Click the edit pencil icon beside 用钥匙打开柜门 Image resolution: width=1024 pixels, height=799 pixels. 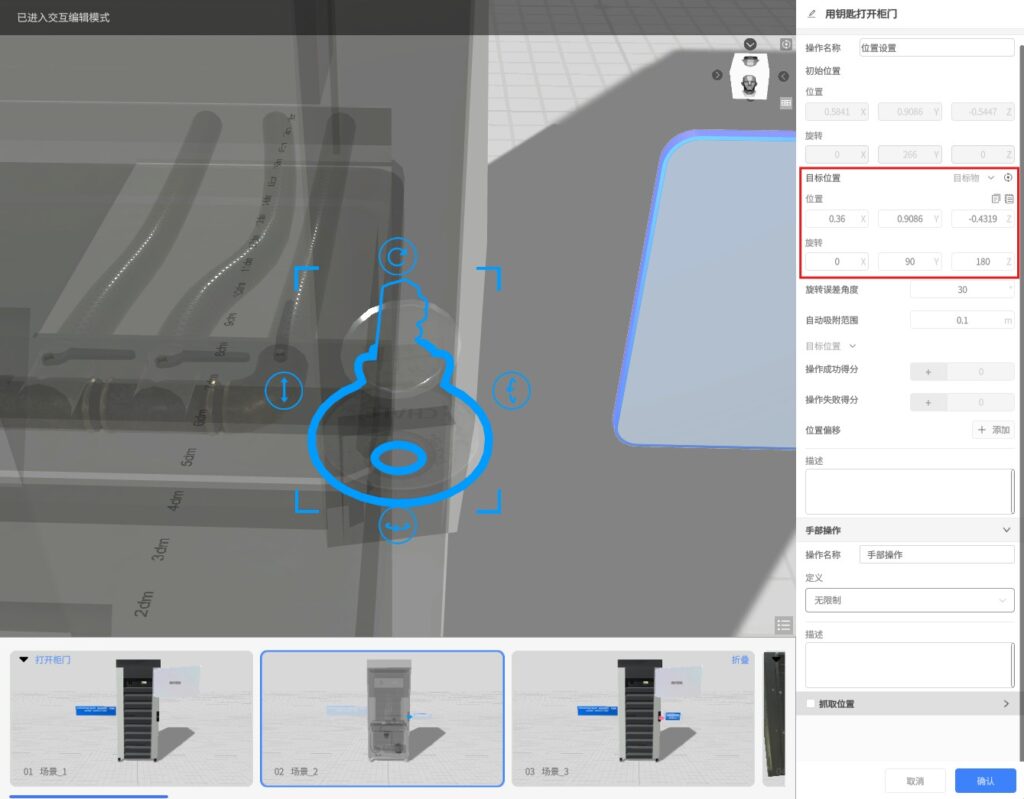click(x=811, y=13)
